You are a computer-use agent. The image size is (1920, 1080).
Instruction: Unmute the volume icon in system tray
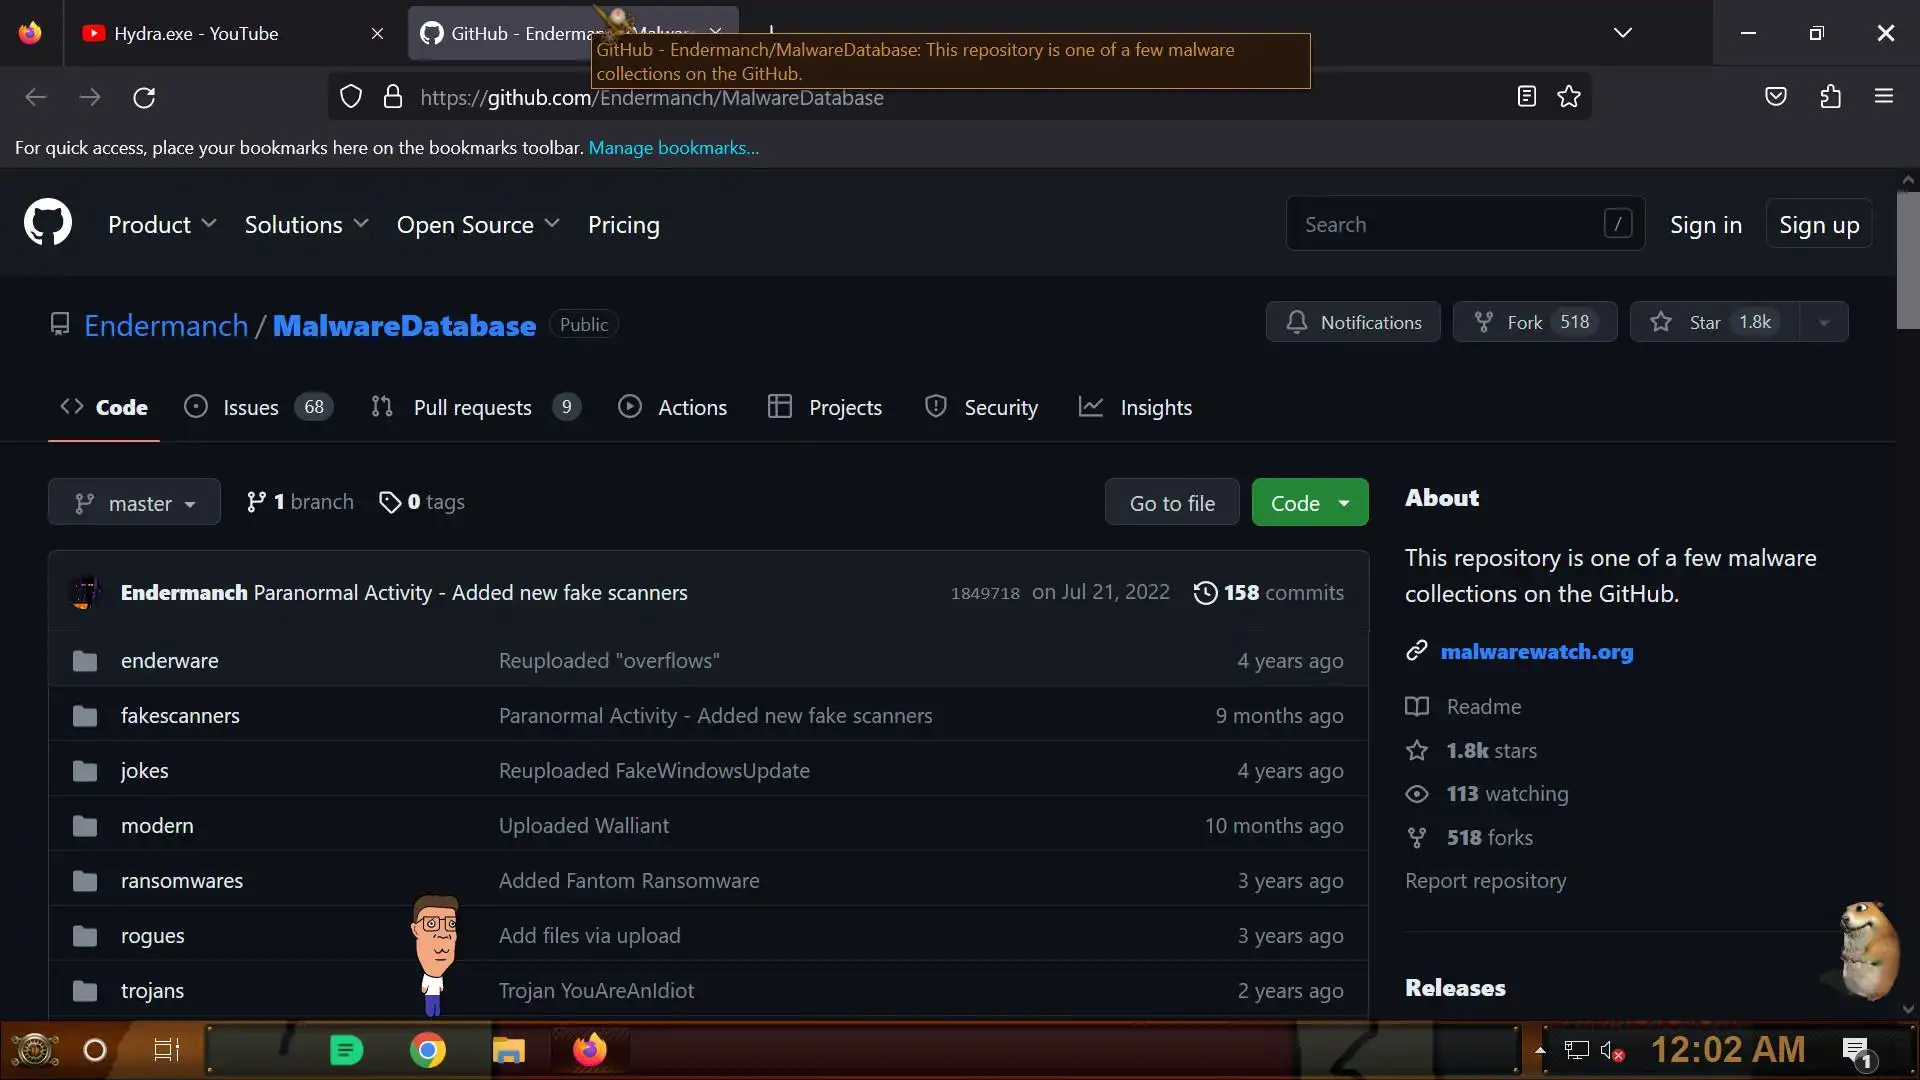click(x=1611, y=1050)
